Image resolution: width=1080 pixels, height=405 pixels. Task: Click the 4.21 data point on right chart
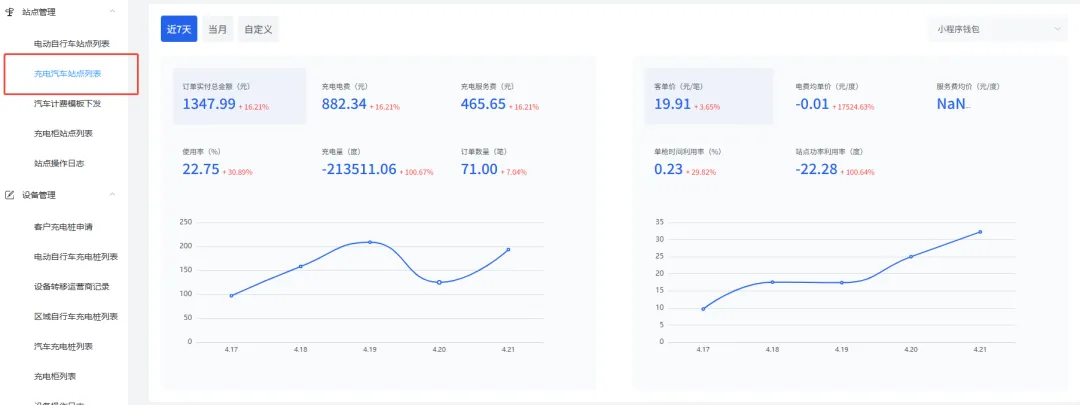pos(980,232)
